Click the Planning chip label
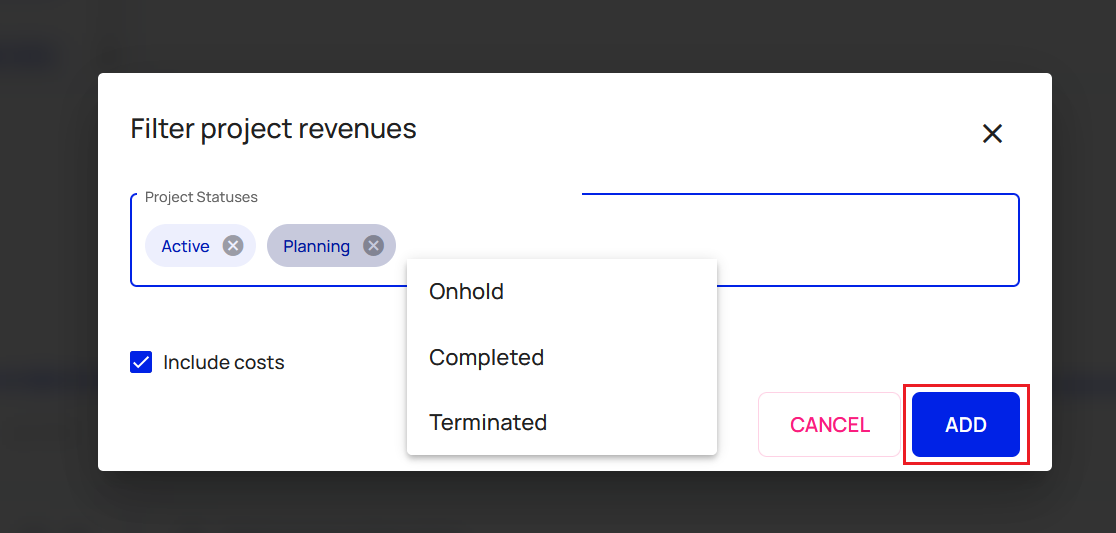Image resolution: width=1116 pixels, height=533 pixels. tap(316, 246)
